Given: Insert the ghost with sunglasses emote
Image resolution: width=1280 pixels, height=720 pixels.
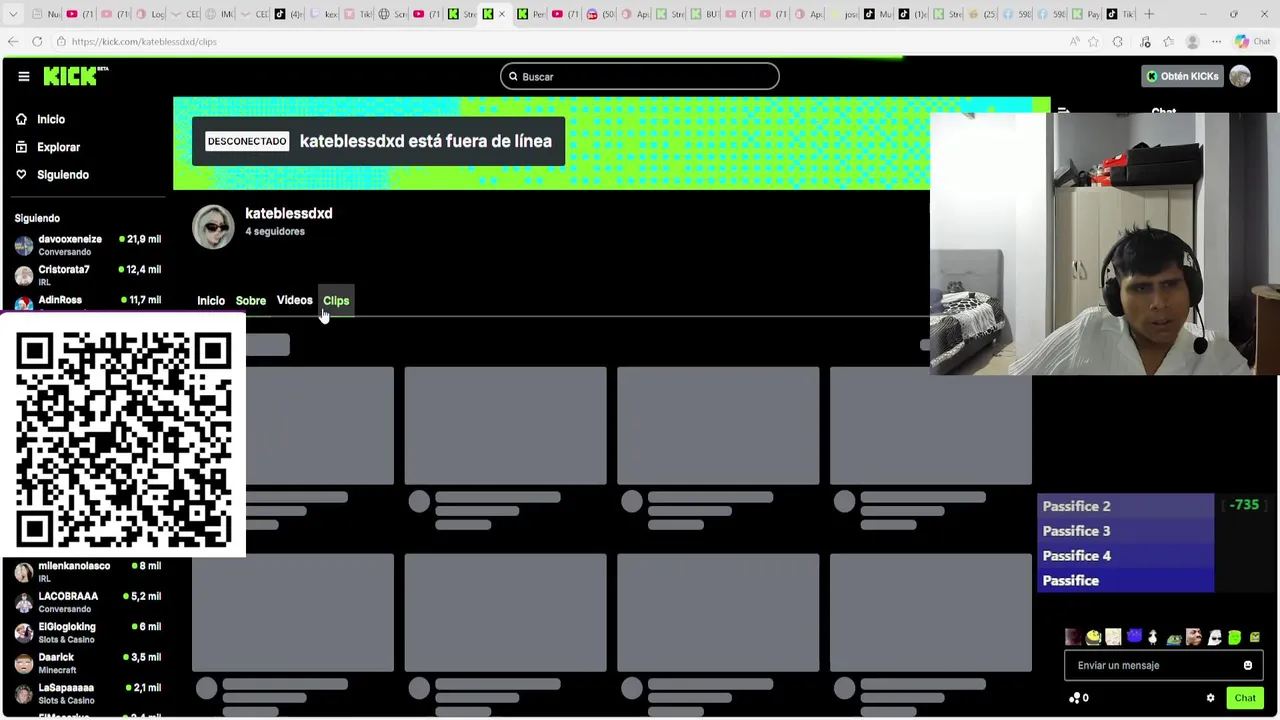Looking at the screenshot, I should 1214,637.
